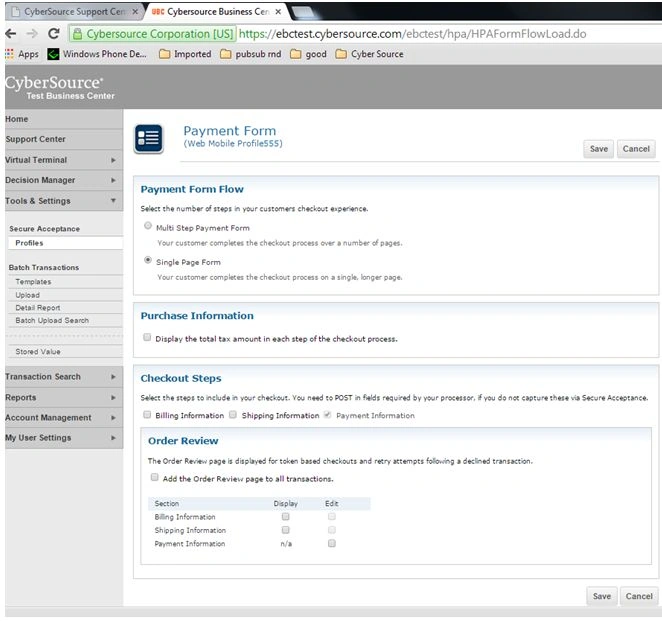Click the bottom Save button

click(602, 596)
